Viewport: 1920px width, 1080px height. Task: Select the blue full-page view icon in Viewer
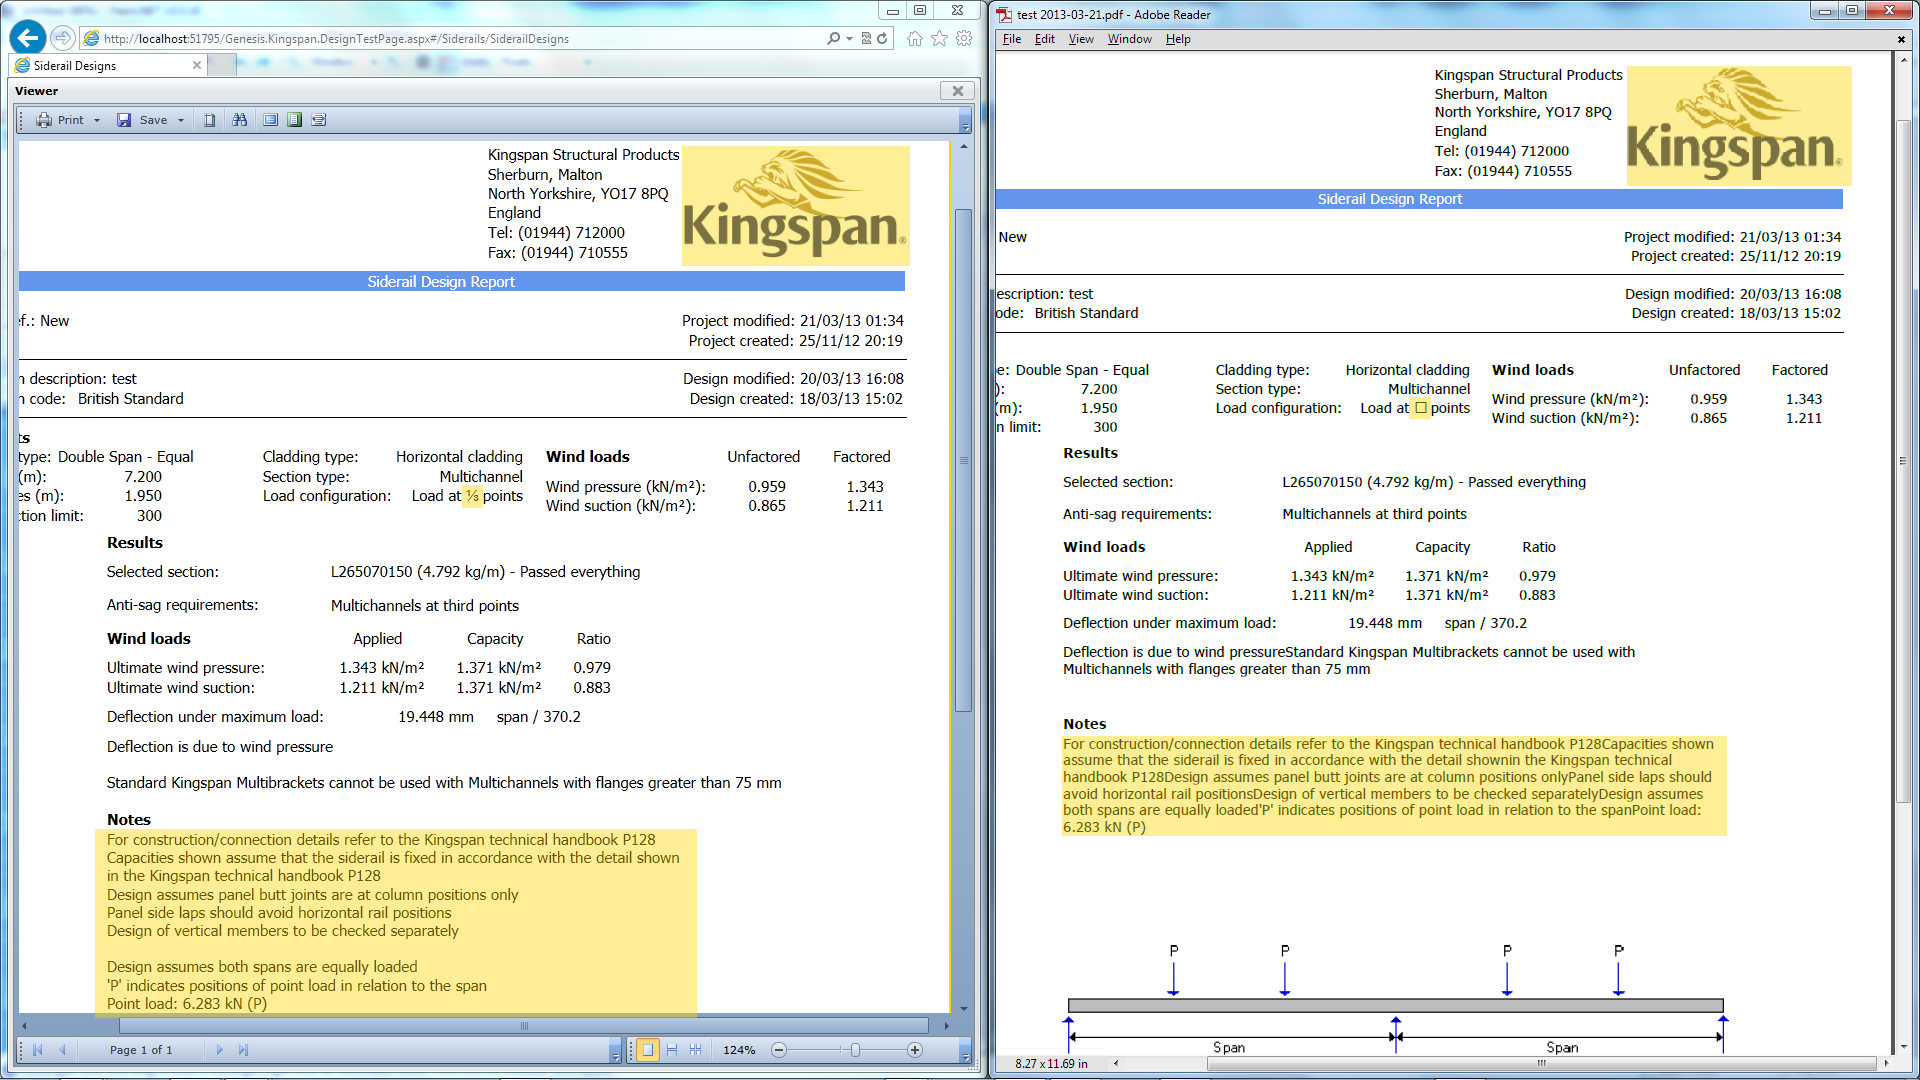coord(270,120)
